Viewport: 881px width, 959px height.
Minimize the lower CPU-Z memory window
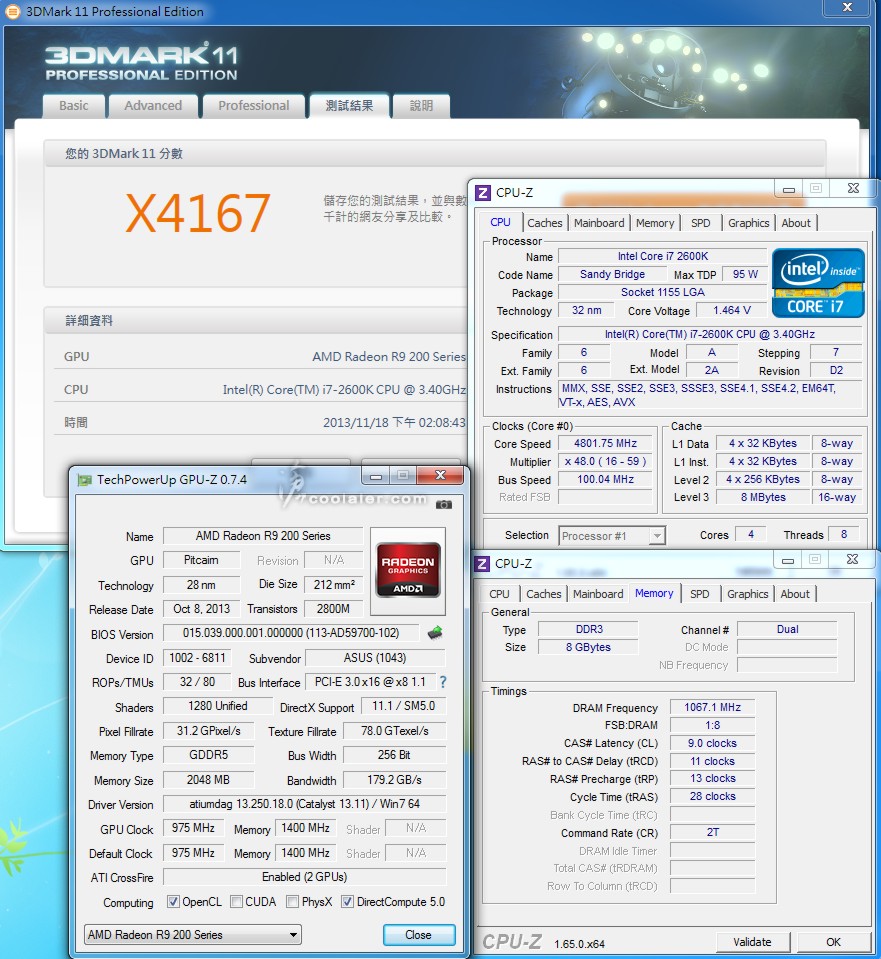(787, 560)
